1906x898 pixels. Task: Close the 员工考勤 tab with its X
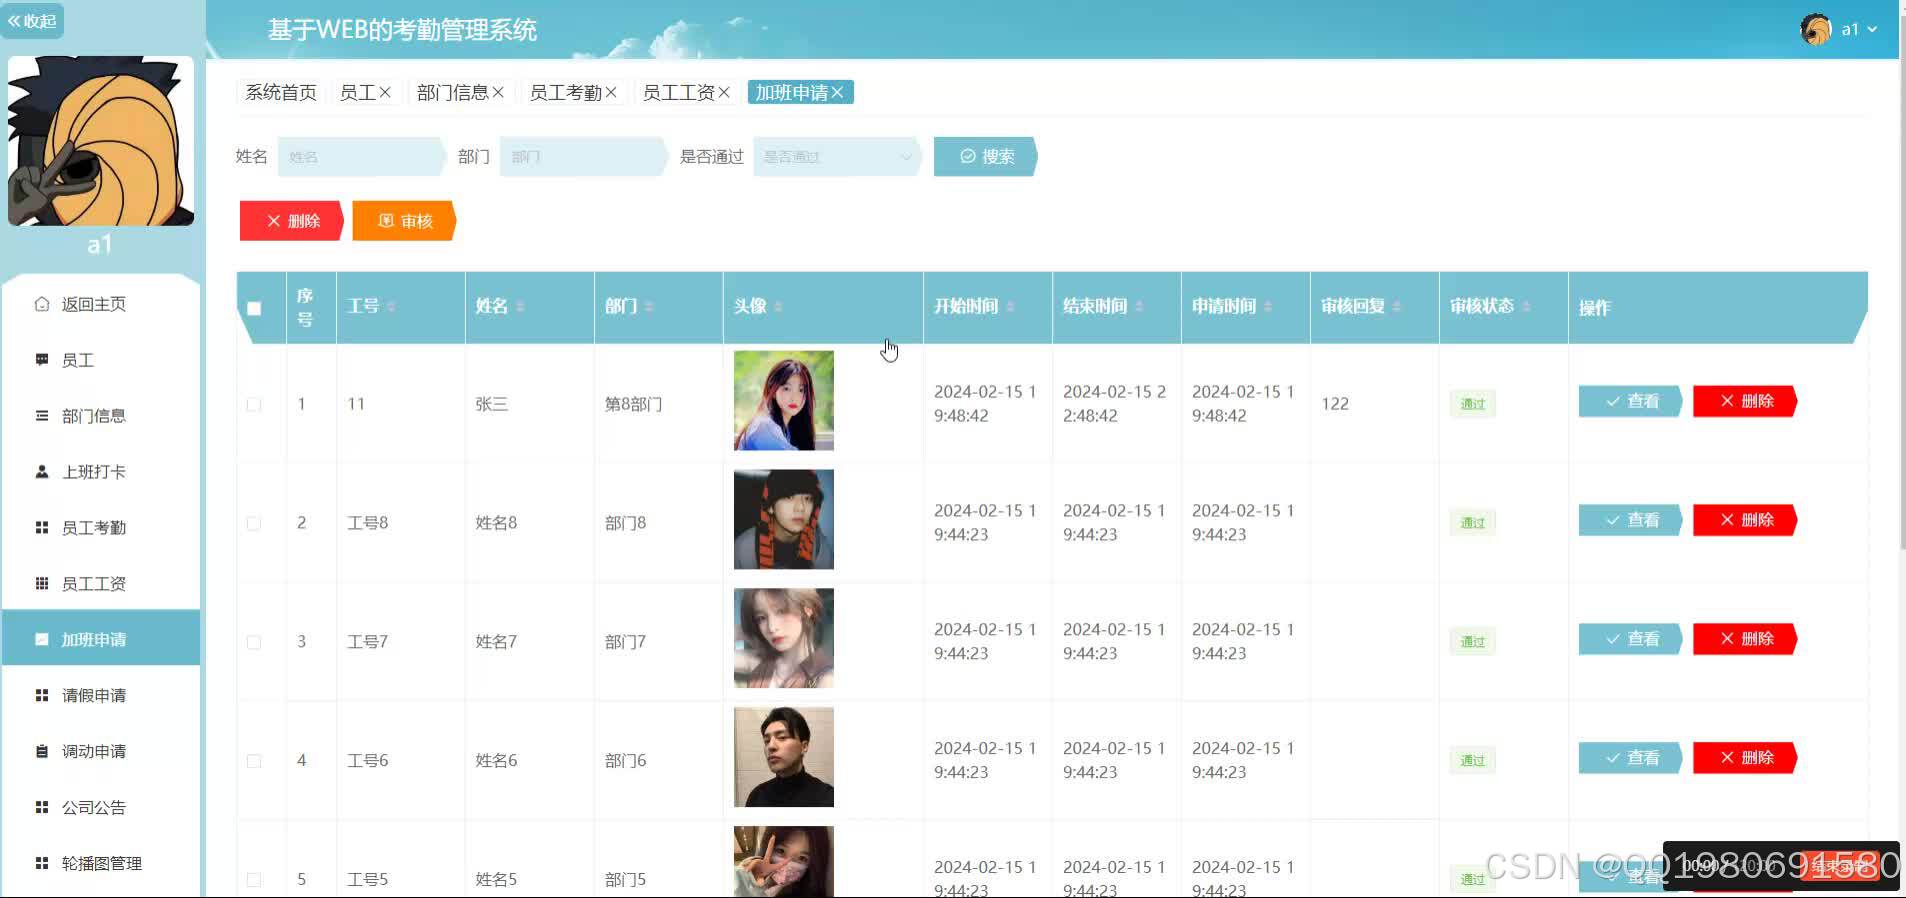pos(611,92)
